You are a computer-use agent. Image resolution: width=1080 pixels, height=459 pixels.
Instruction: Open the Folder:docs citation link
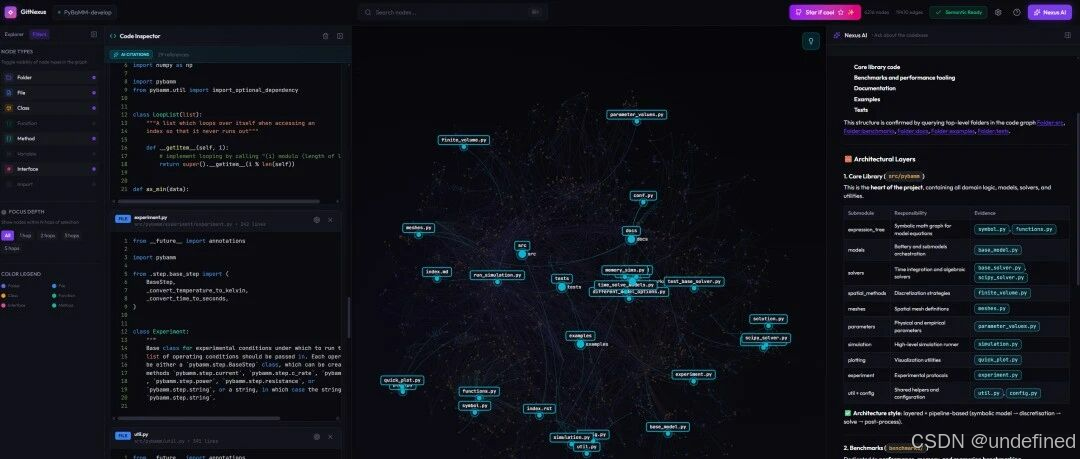(912, 131)
